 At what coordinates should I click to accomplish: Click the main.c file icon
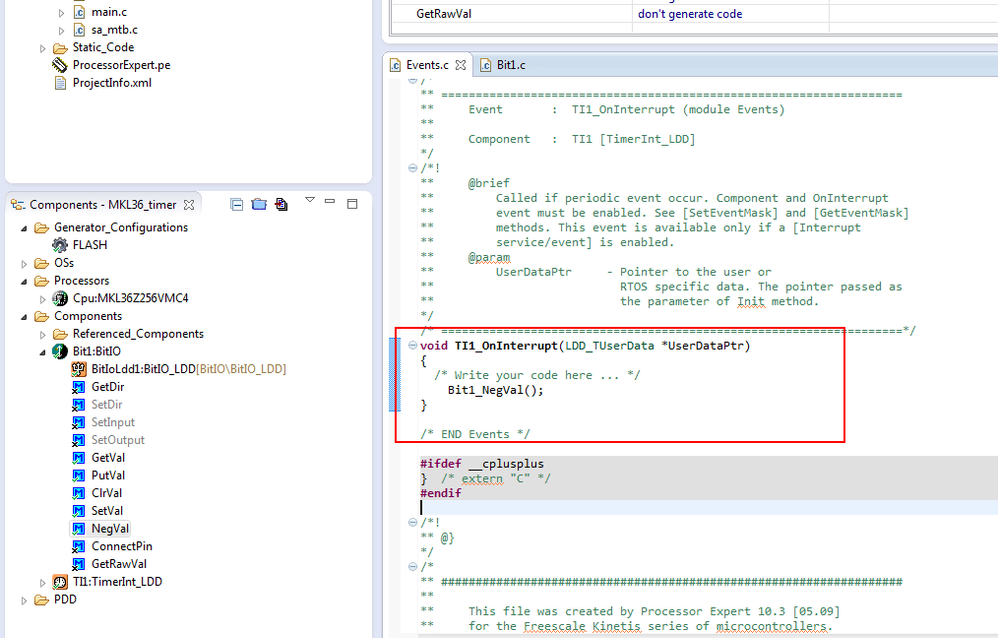pyautogui.click(x=79, y=12)
